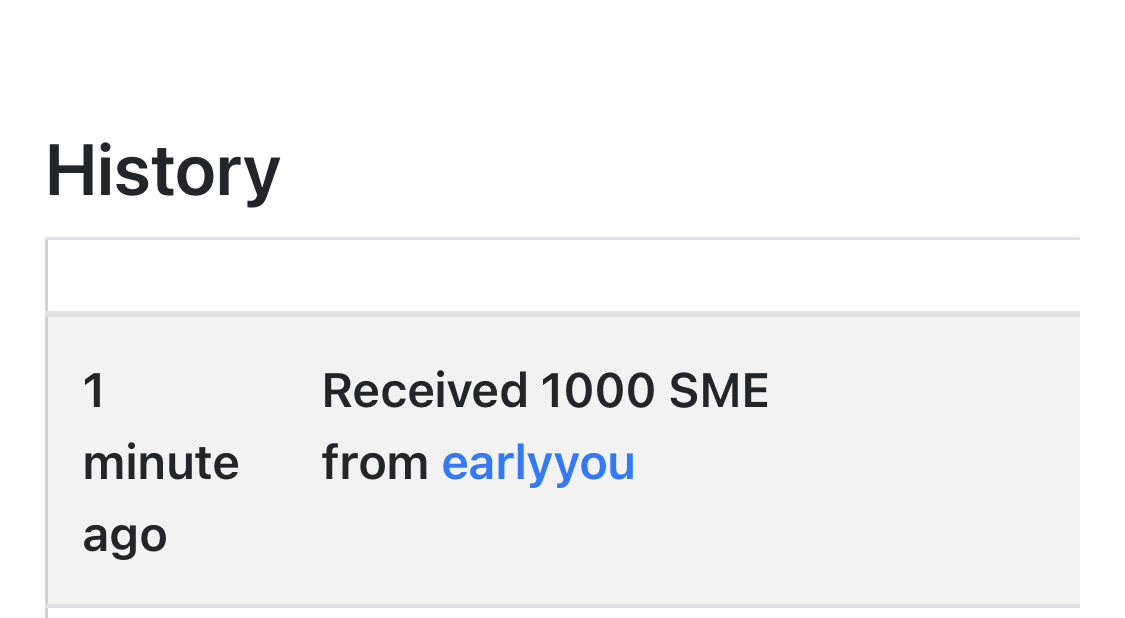Click the '1000' amount in the transaction
The width and height of the screenshot is (1125, 618).
point(598,391)
